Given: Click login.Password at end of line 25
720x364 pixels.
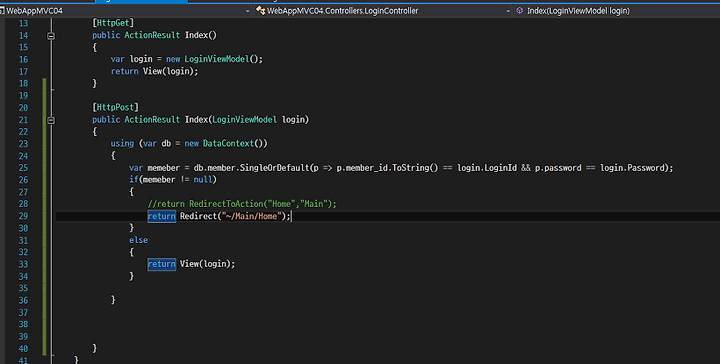Looking at the screenshot, I should click(x=632, y=168).
